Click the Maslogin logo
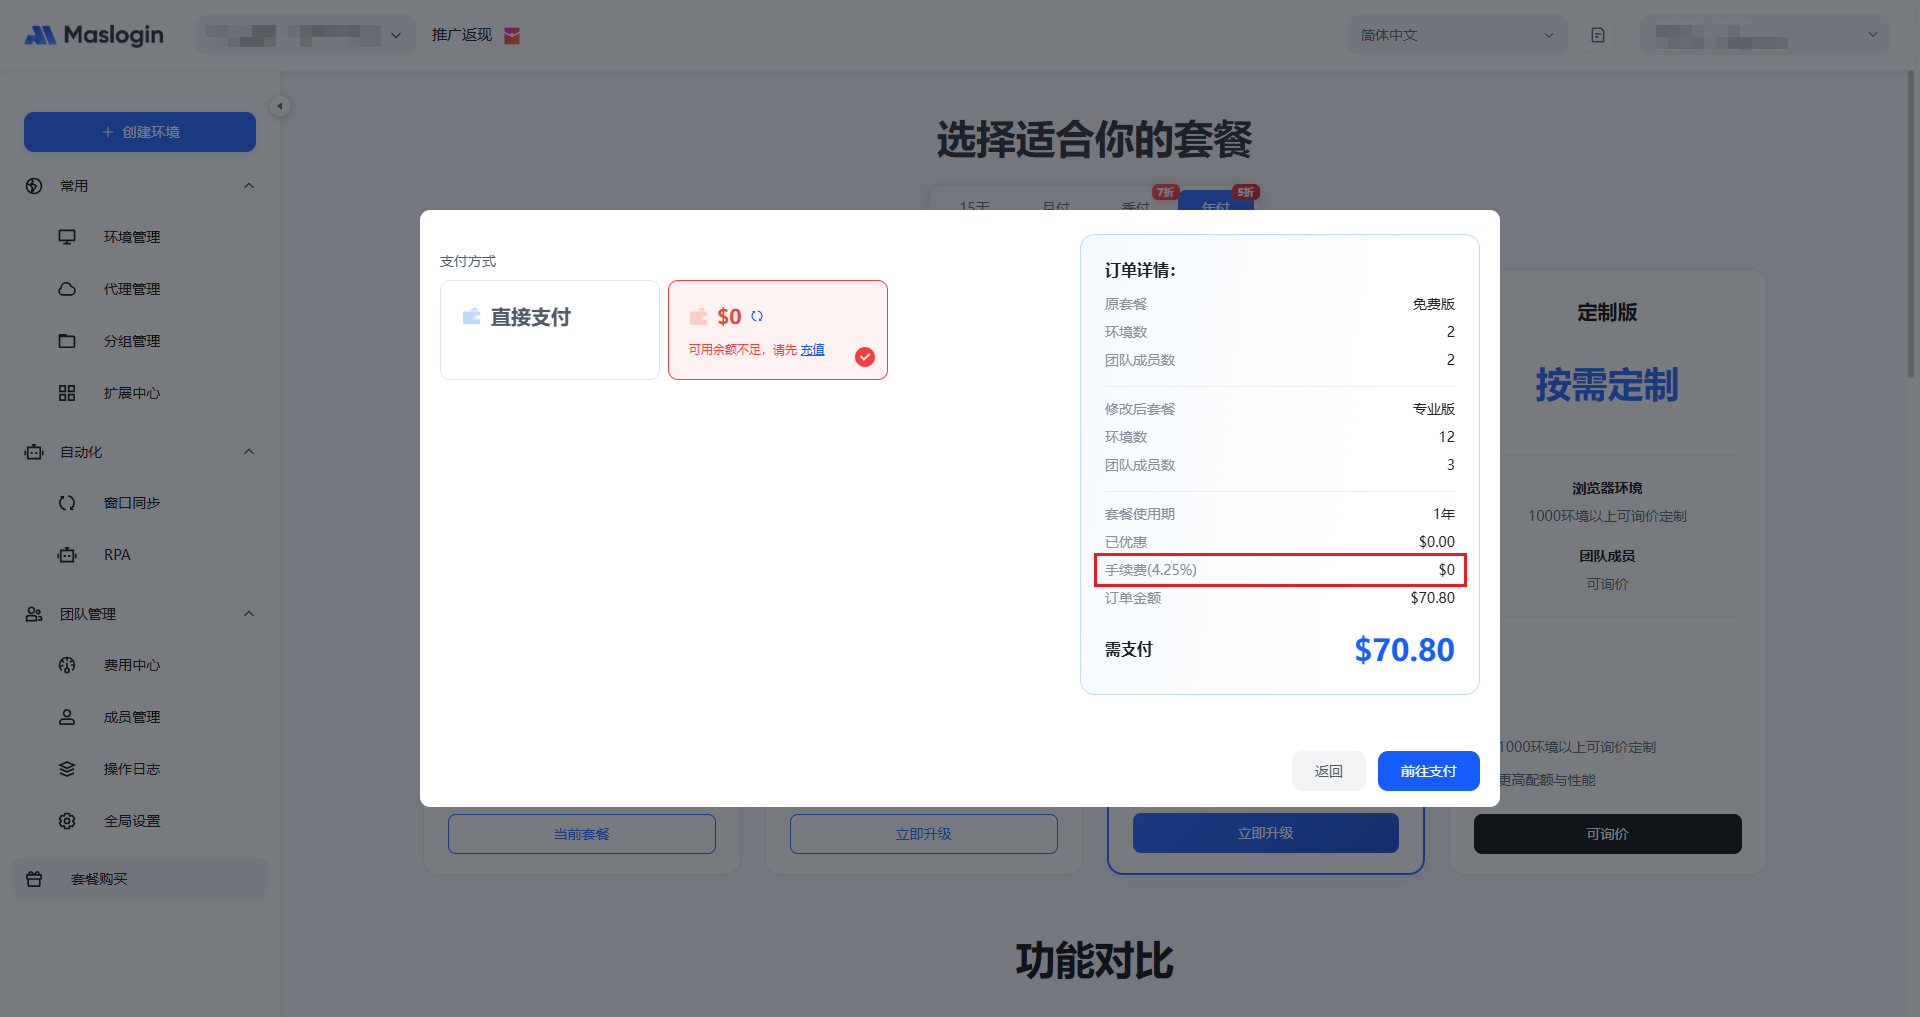This screenshot has width=1920, height=1017. [94, 35]
